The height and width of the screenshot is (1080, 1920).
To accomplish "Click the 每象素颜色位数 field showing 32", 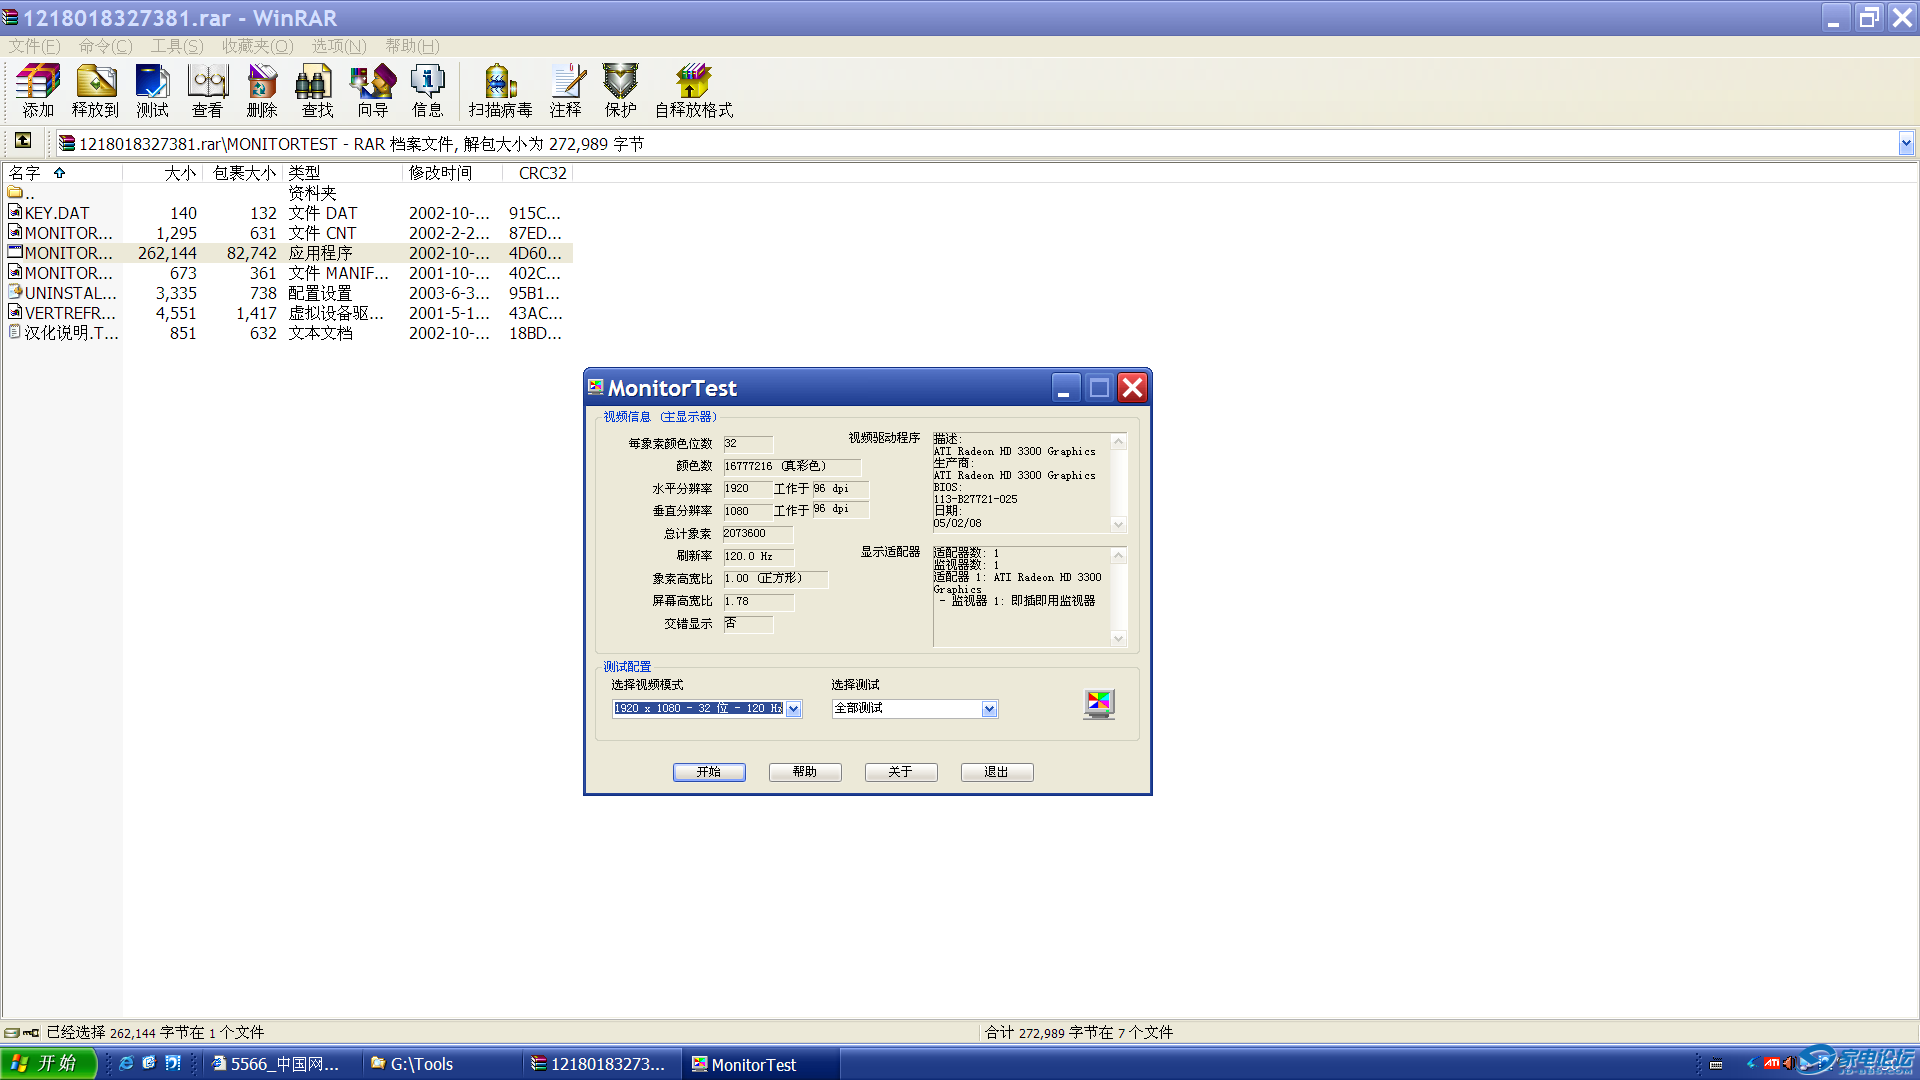I will (748, 444).
